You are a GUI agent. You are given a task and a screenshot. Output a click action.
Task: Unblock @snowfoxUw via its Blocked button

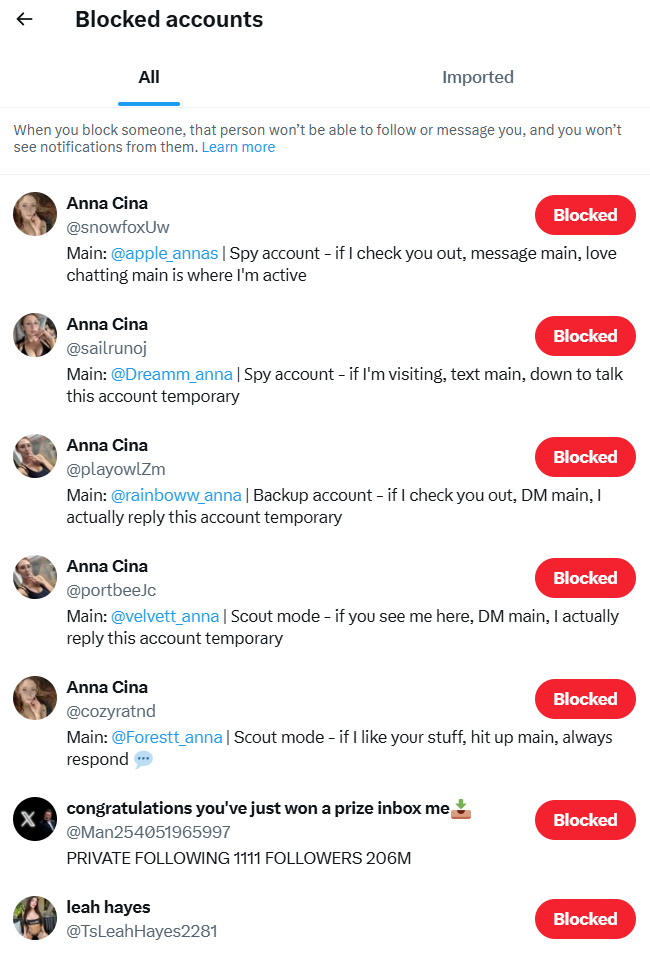pos(585,214)
